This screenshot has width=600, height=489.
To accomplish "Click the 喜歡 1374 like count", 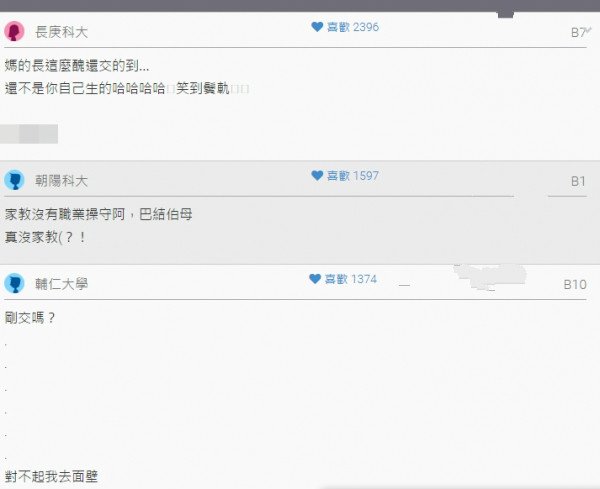I will pyautogui.click(x=351, y=279).
